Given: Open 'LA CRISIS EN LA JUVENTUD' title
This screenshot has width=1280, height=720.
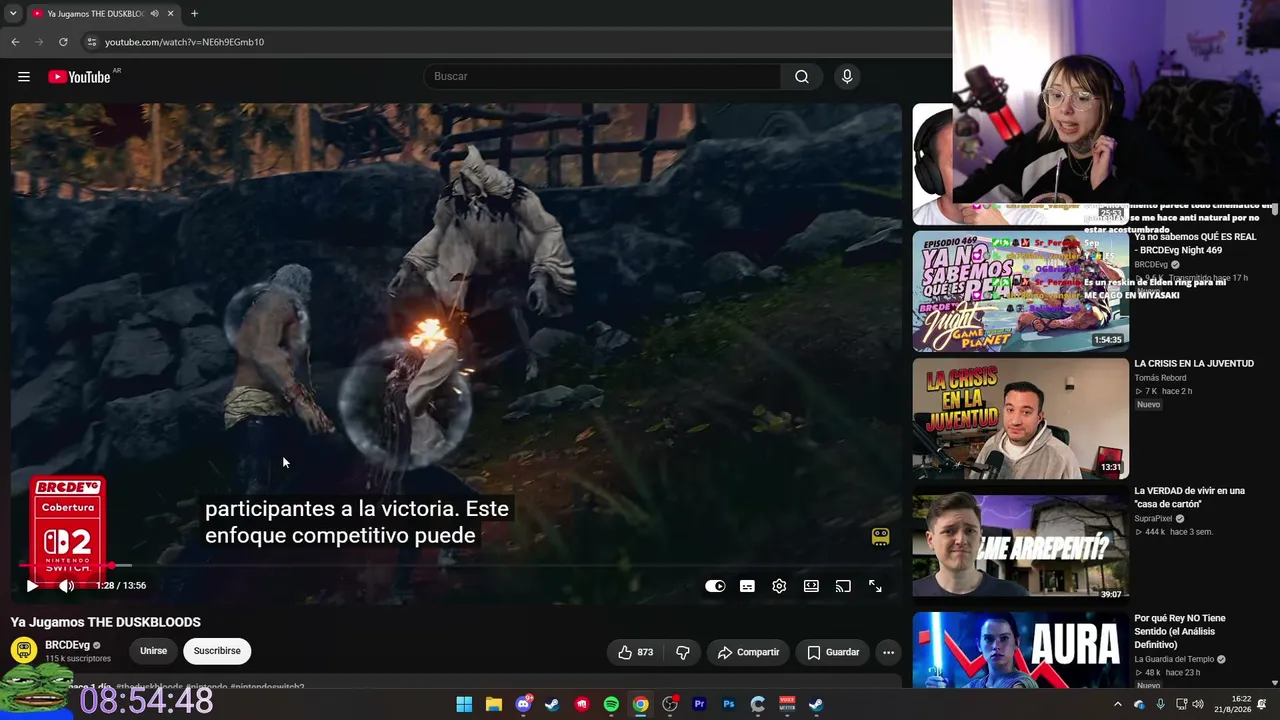Looking at the screenshot, I should click(1194, 364).
